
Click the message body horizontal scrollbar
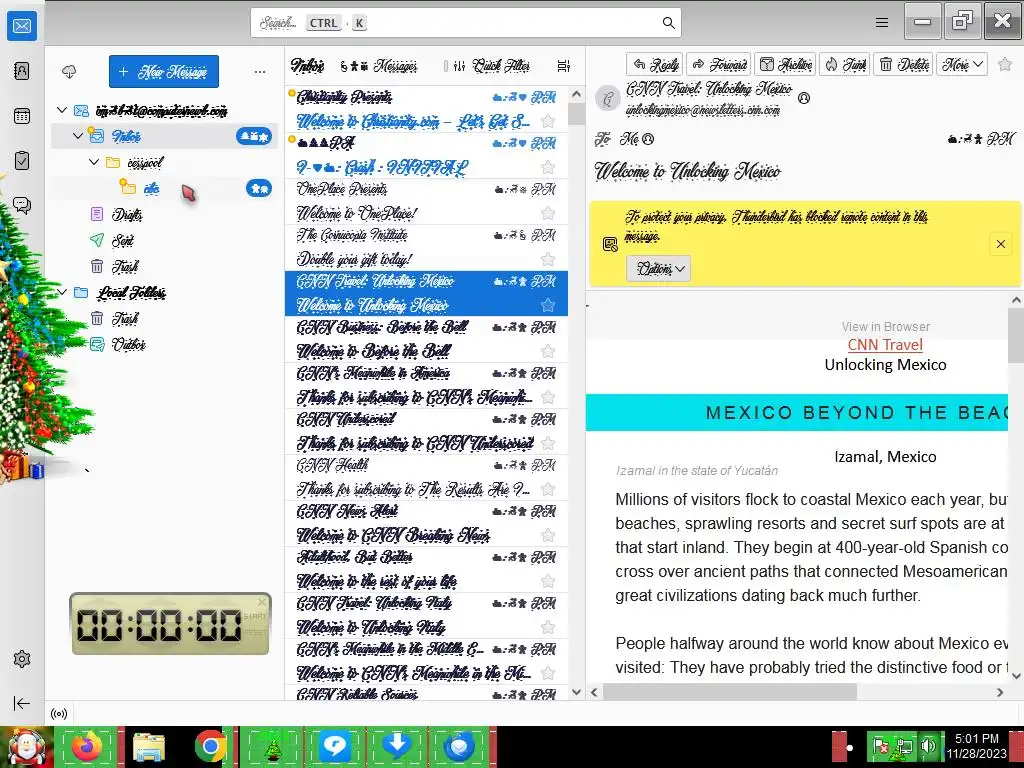729,692
